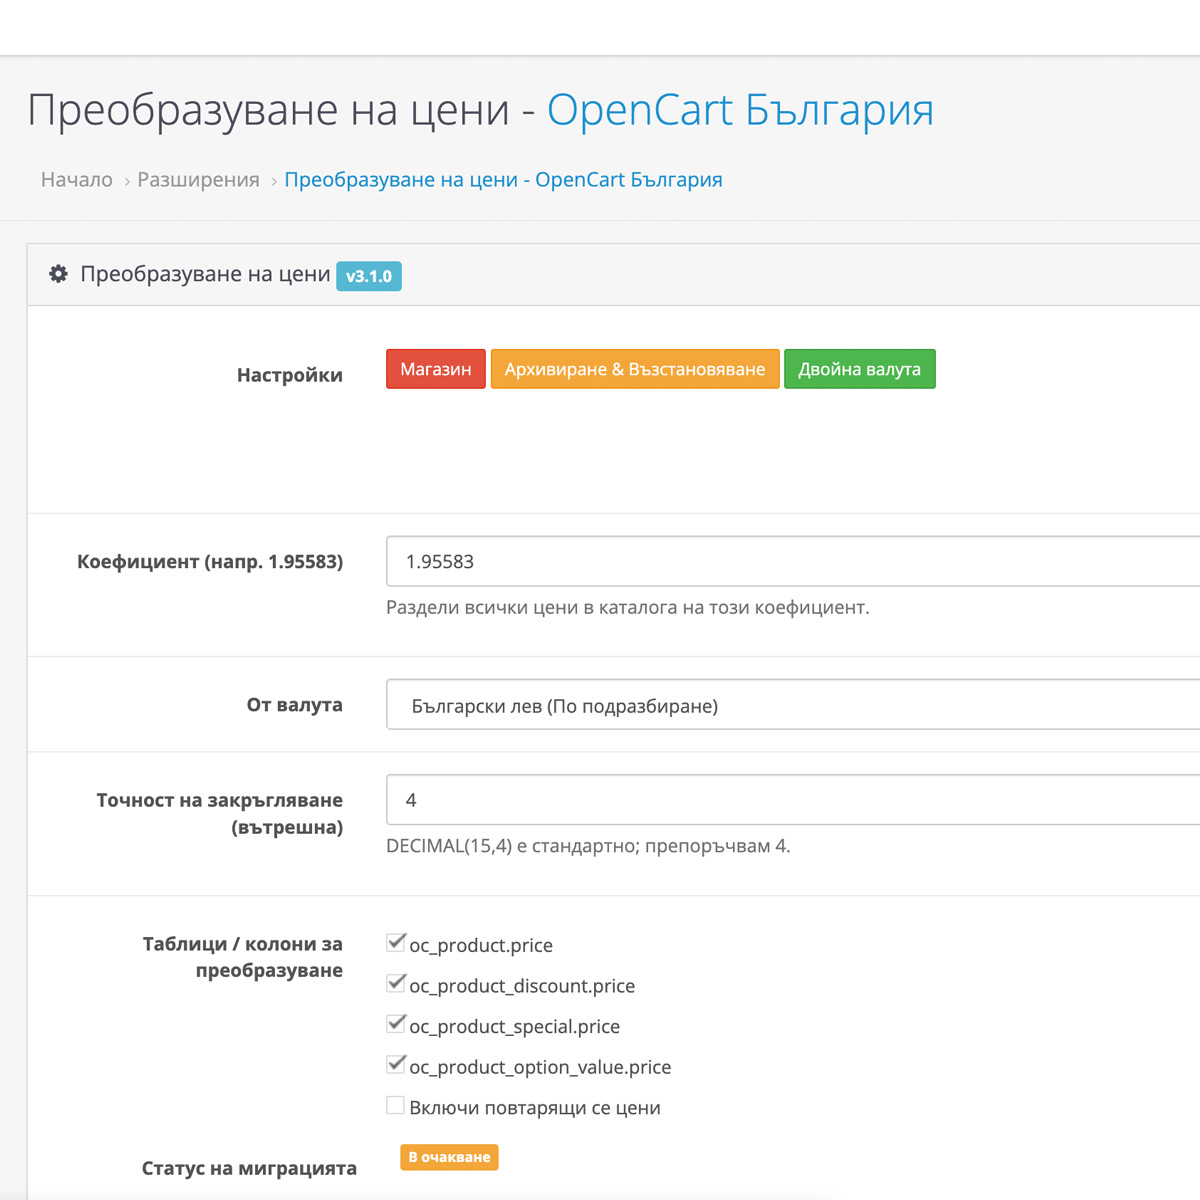1200x1200 pixels.
Task: Open 'Разширения' breadcrumb link
Action: [x=198, y=180]
